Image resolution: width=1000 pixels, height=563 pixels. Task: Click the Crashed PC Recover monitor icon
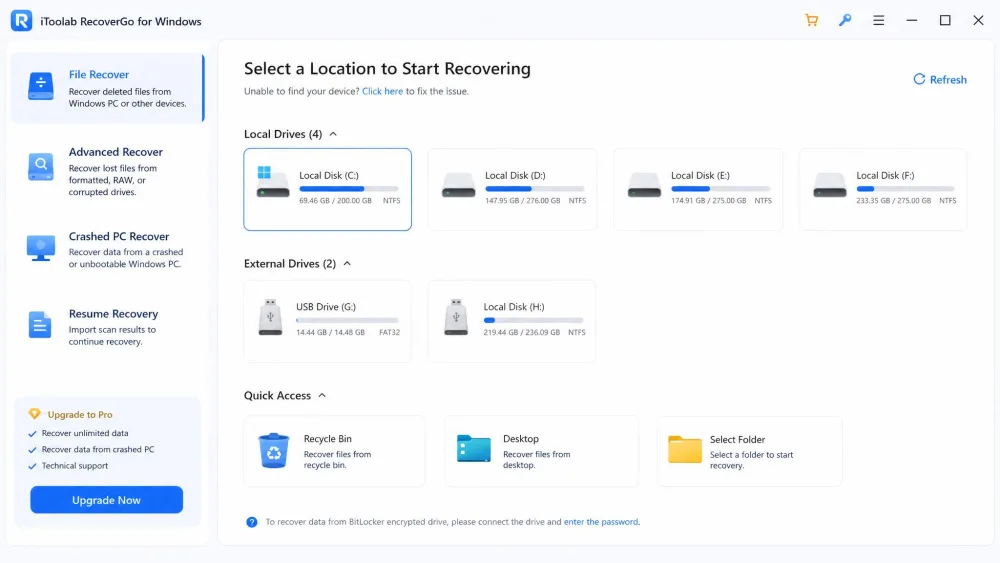pos(41,248)
